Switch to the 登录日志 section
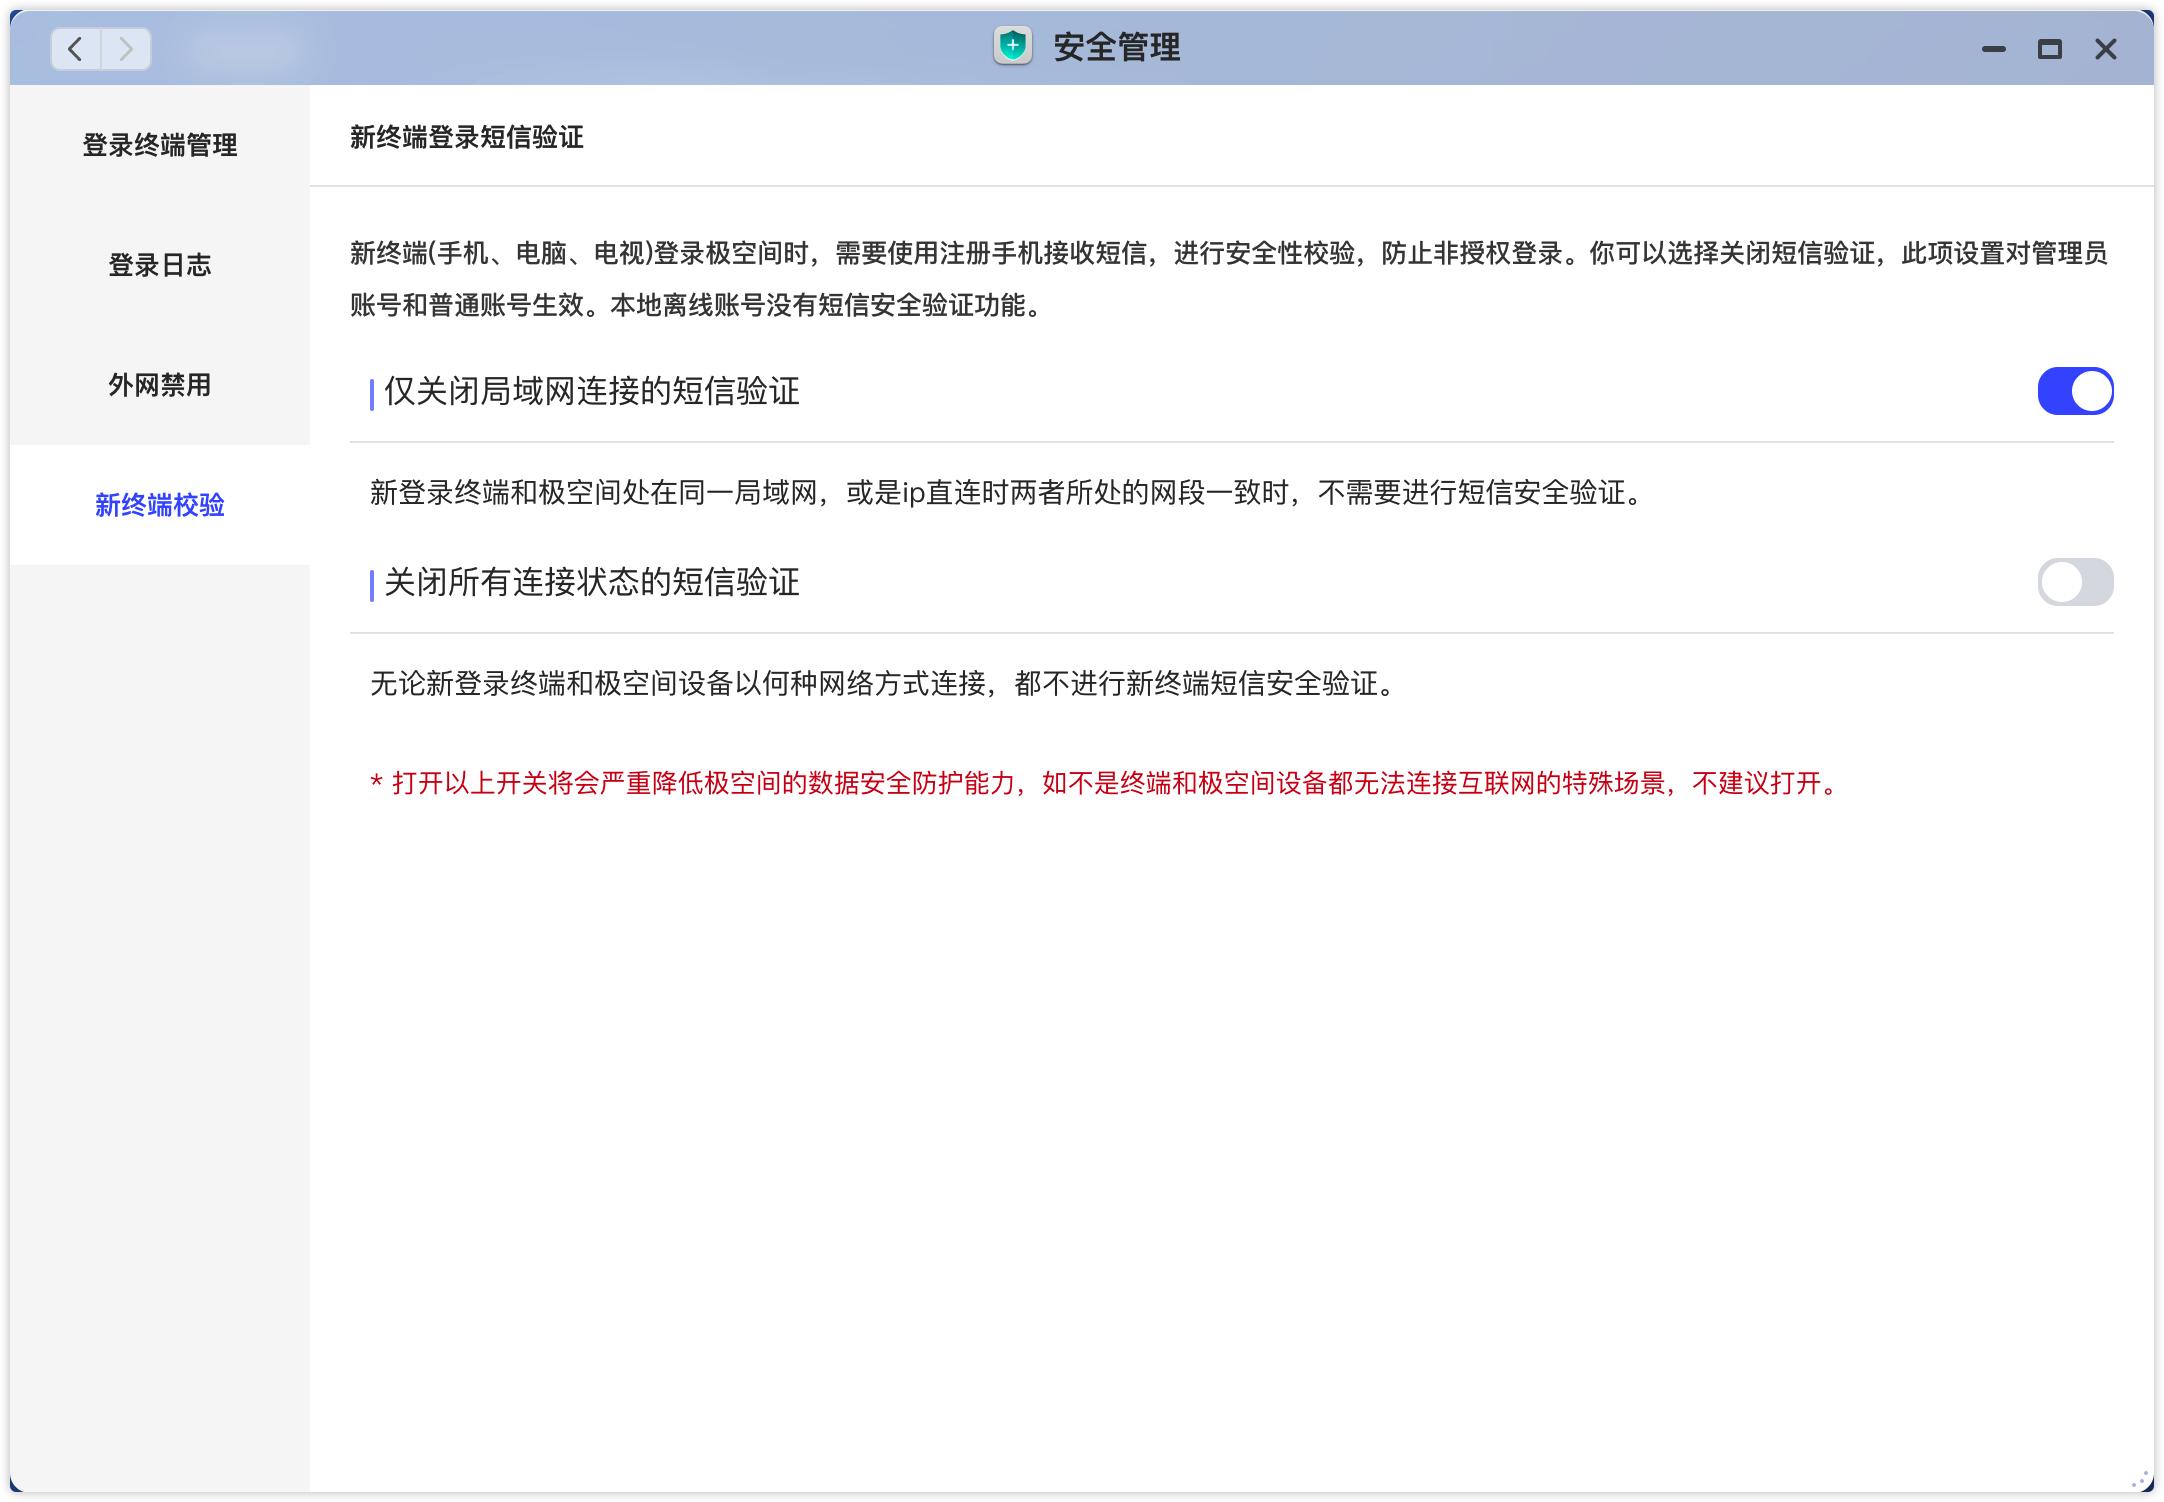 click(160, 265)
